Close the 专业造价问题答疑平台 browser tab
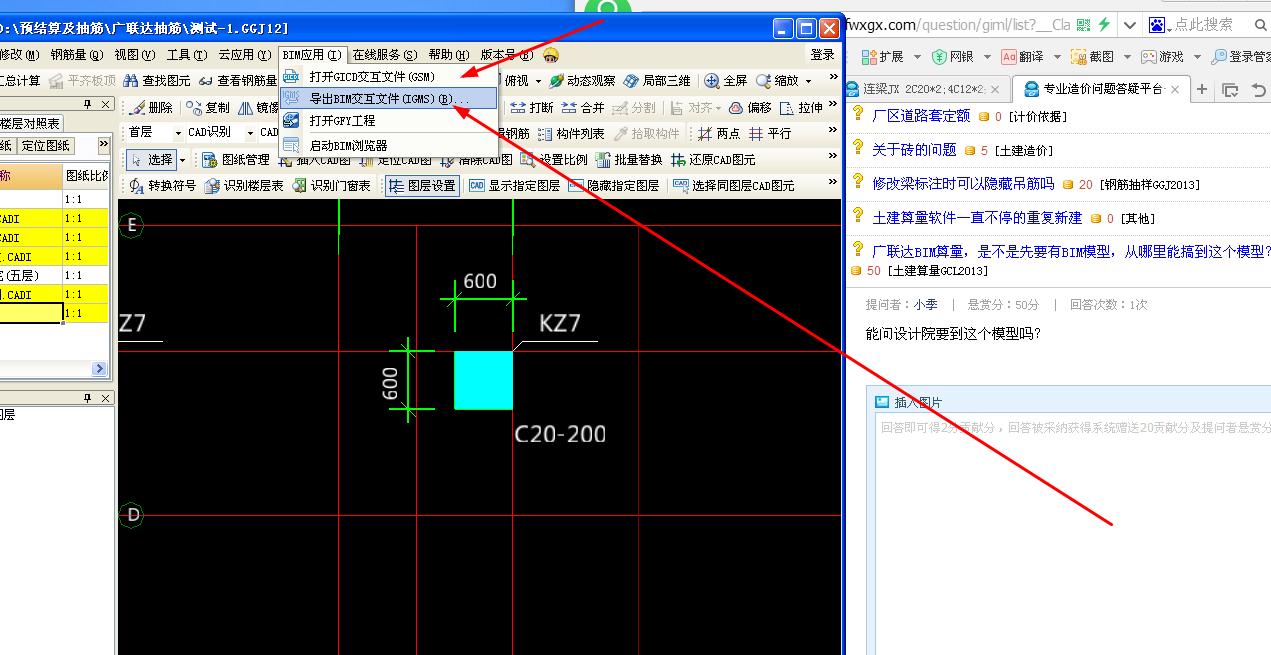This screenshot has height=655, width=1271. [1174, 89]
